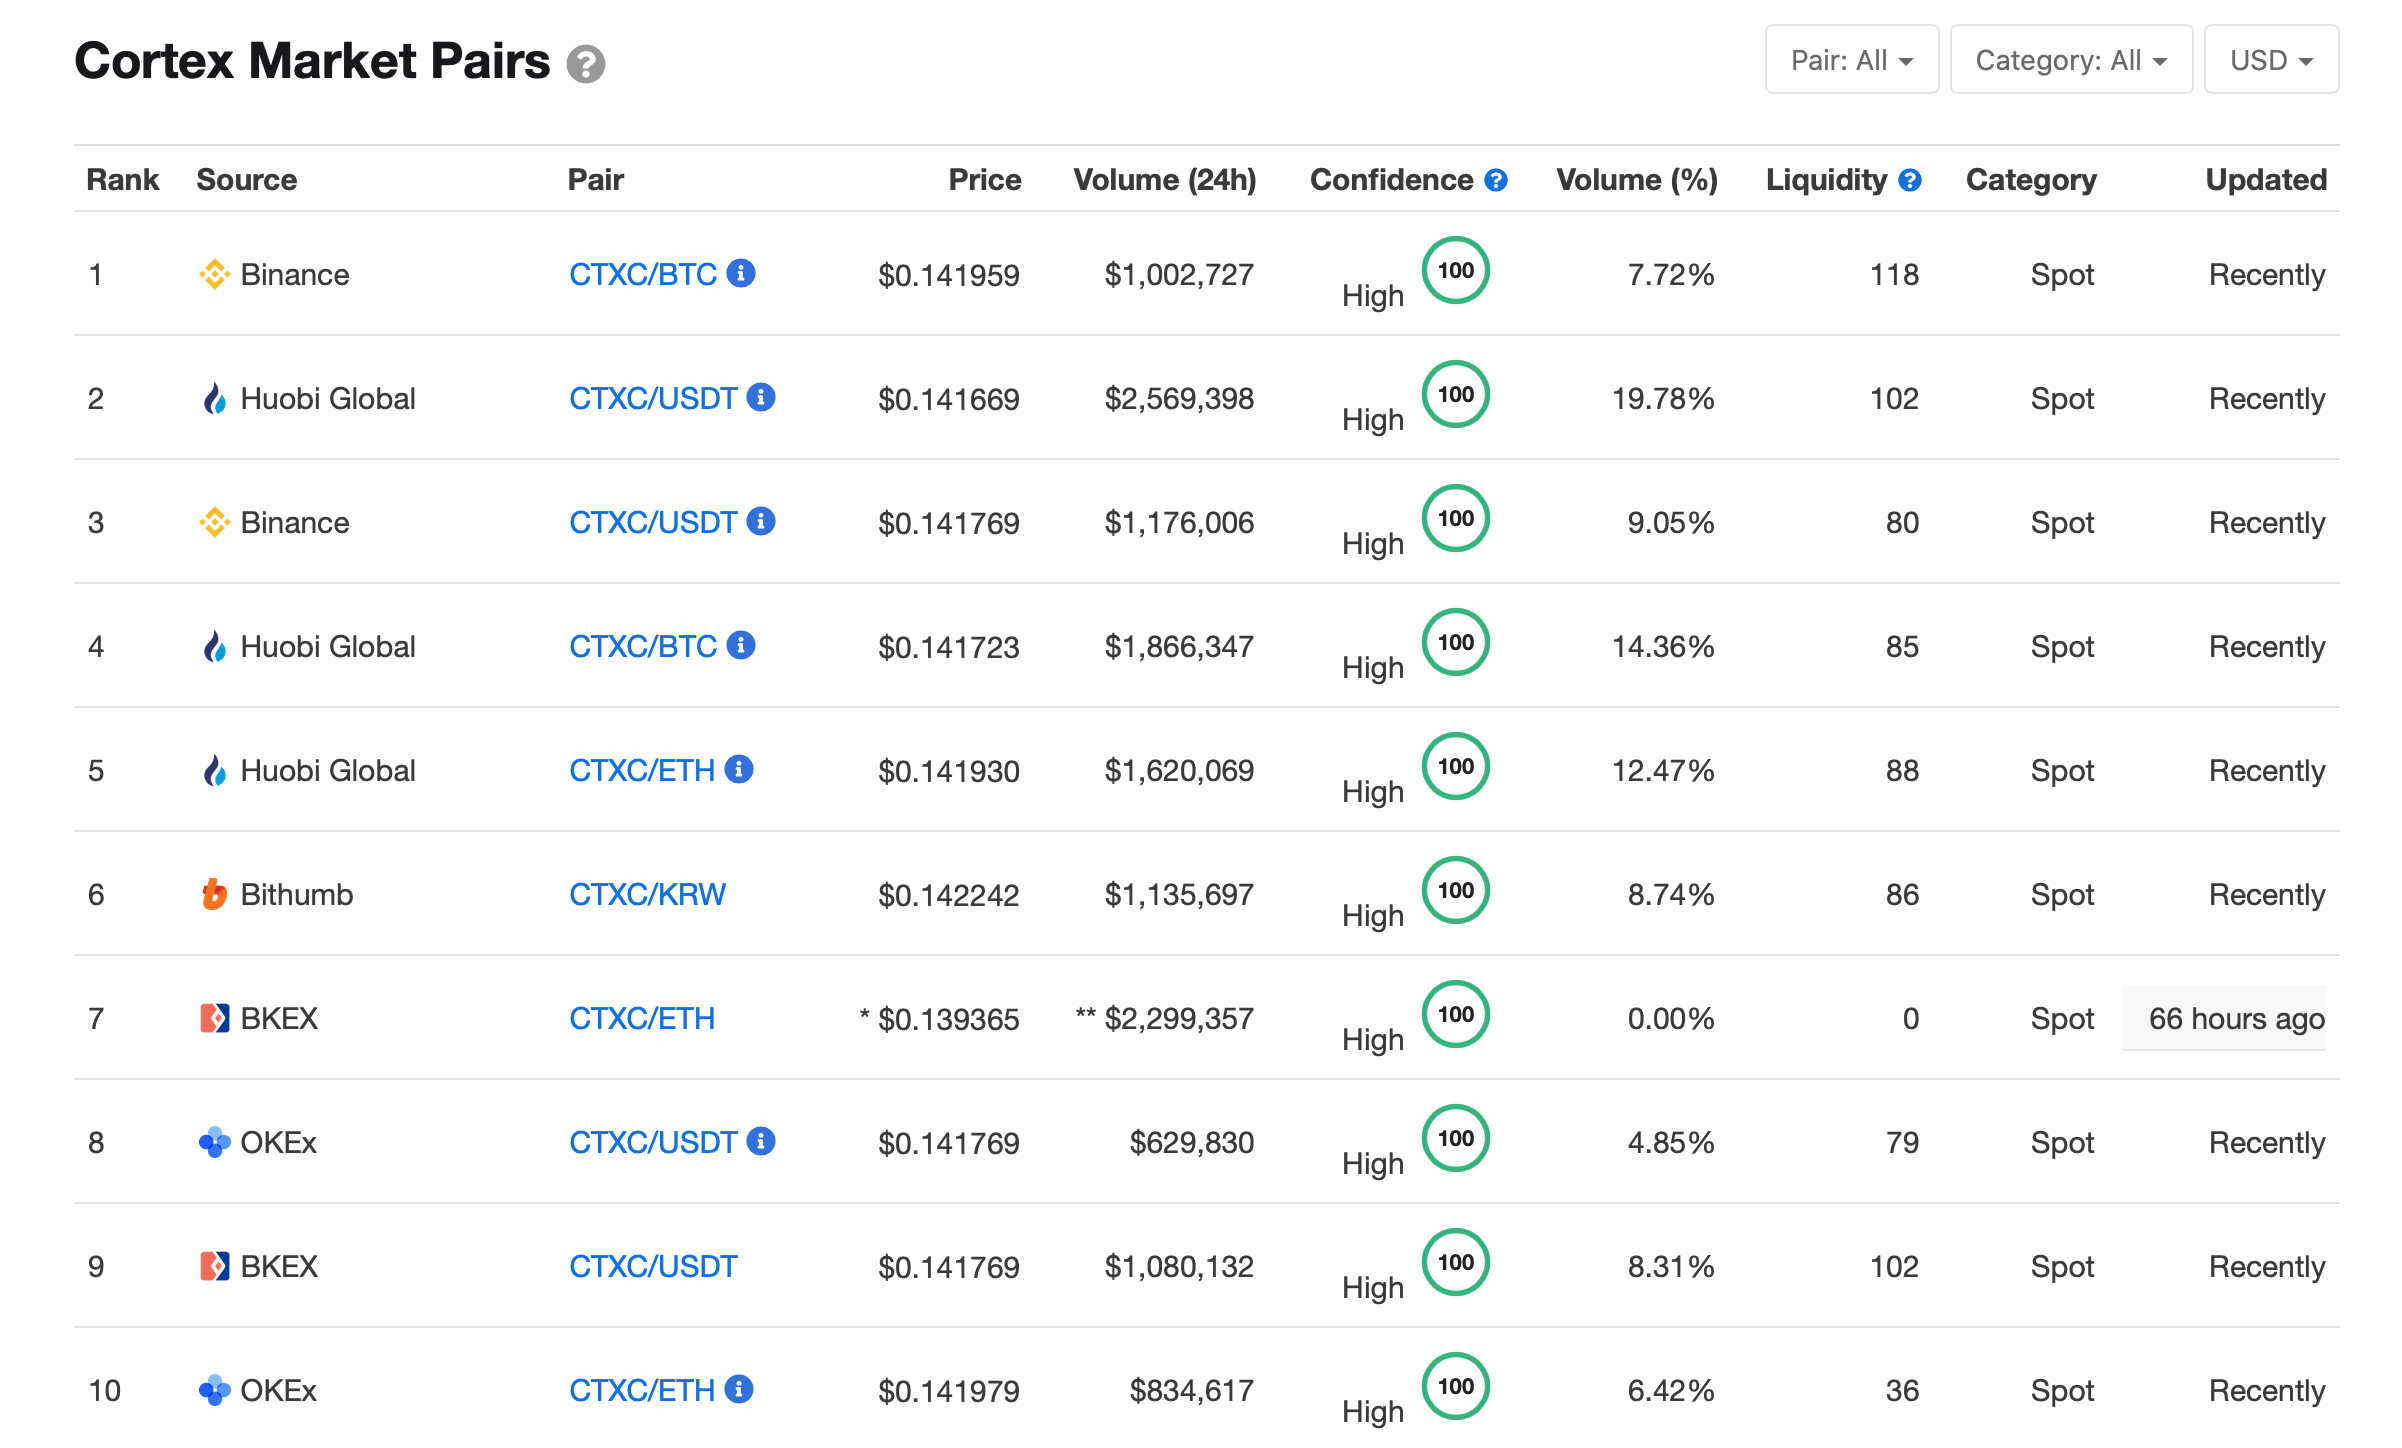Click the info icon next to CTXC/USDT on OKEx
This screenshot has width=2402, height=1448.
pyautogui.click(x=761, y=1139)
